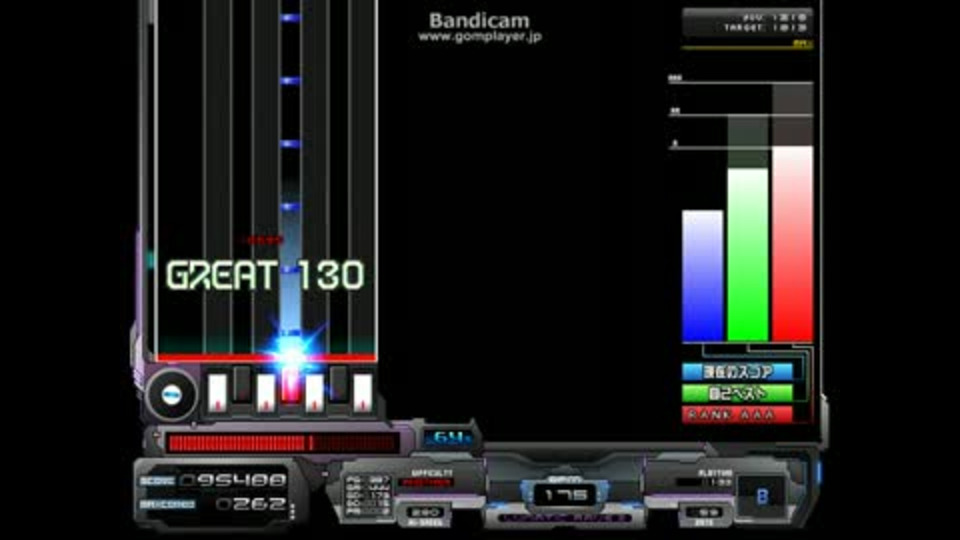Click the blue 現在のスコア legend label

pos(737,372)
